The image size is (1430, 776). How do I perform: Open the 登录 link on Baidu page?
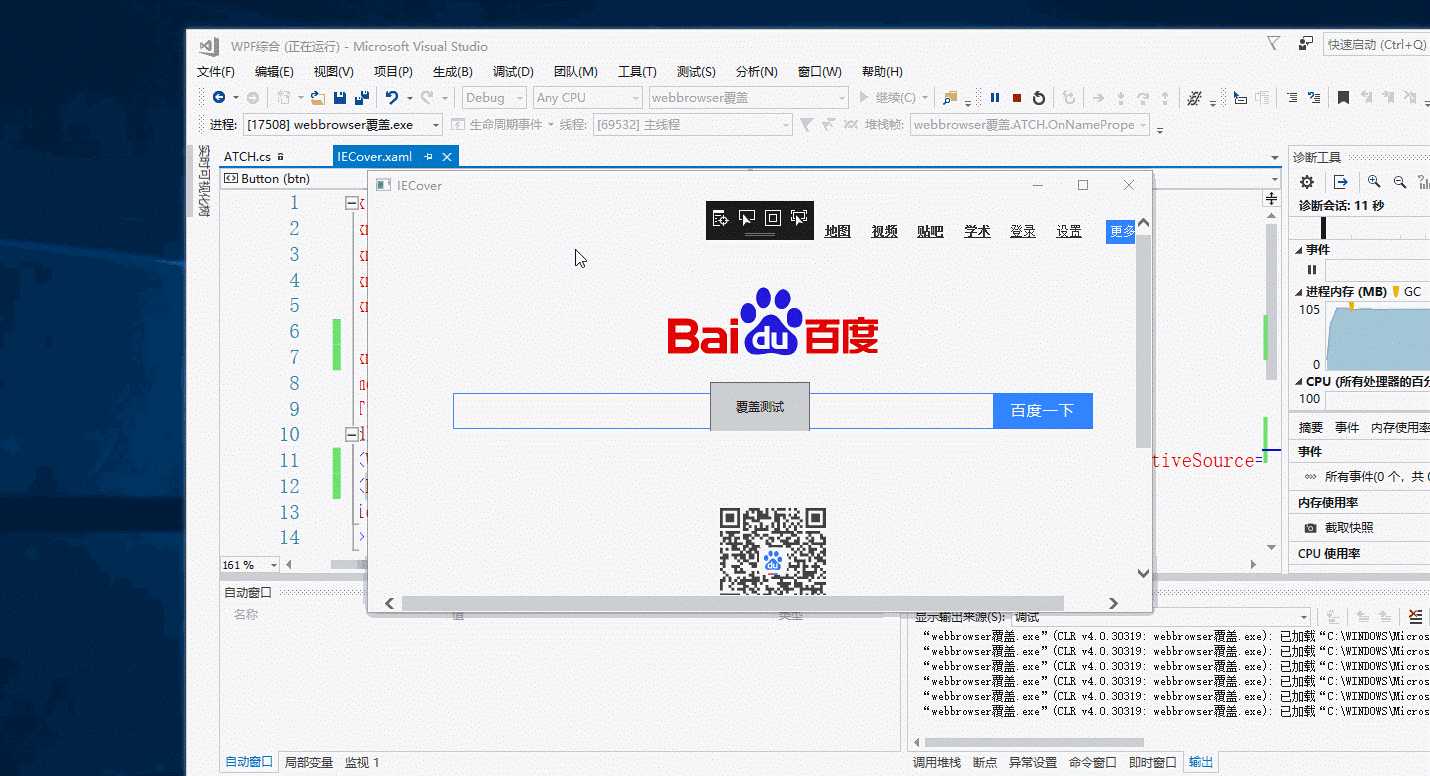pos(1023,231)
